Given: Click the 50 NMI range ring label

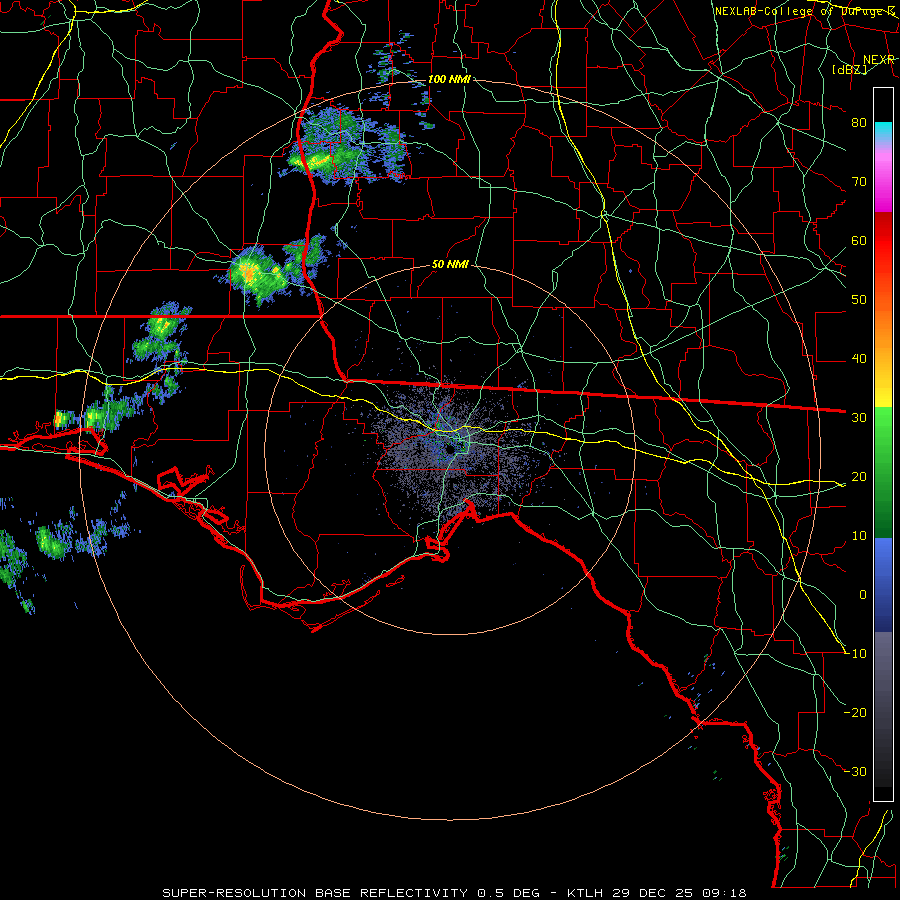Looking at the screenshot, I should (451, 265).
